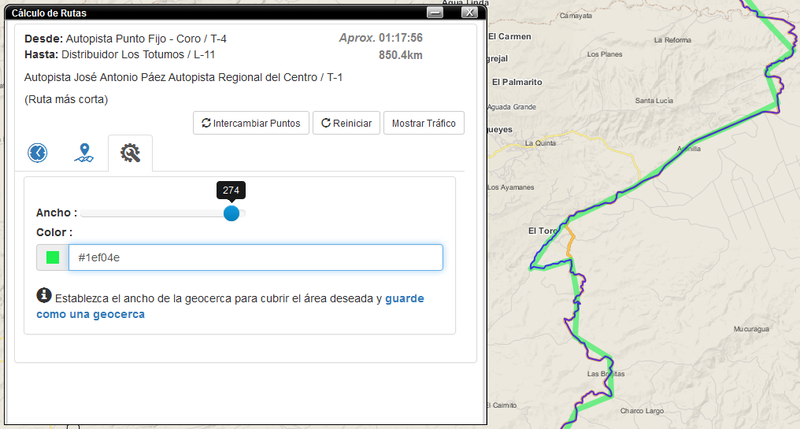Click the Desde origin text Autopista Punto Fijo
The height and width of the screenshot is (429, 800).
pos(146,39)
